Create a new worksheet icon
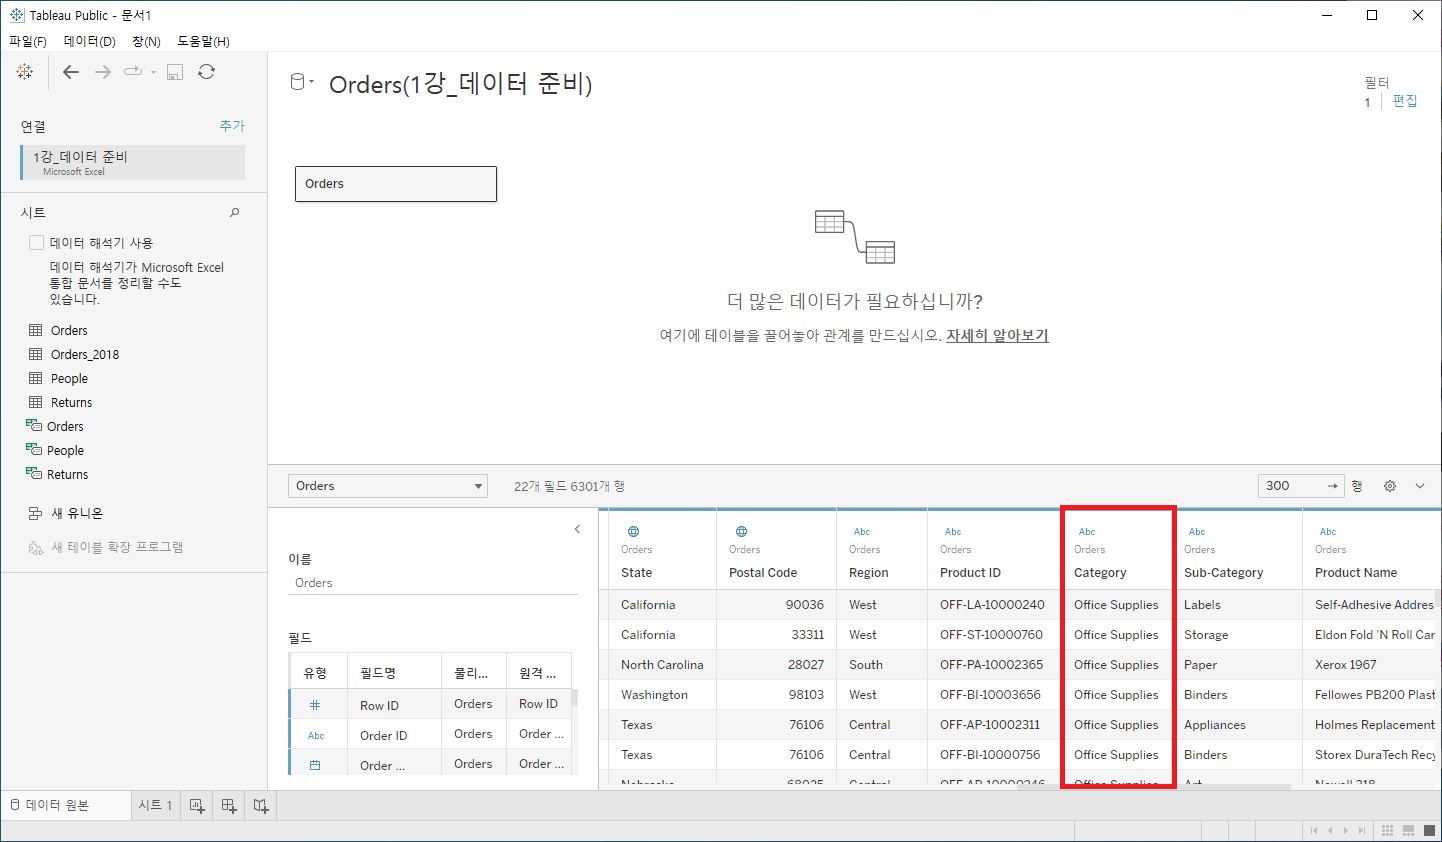Screen dimensions: 1442x842 [x=197, y=805]
